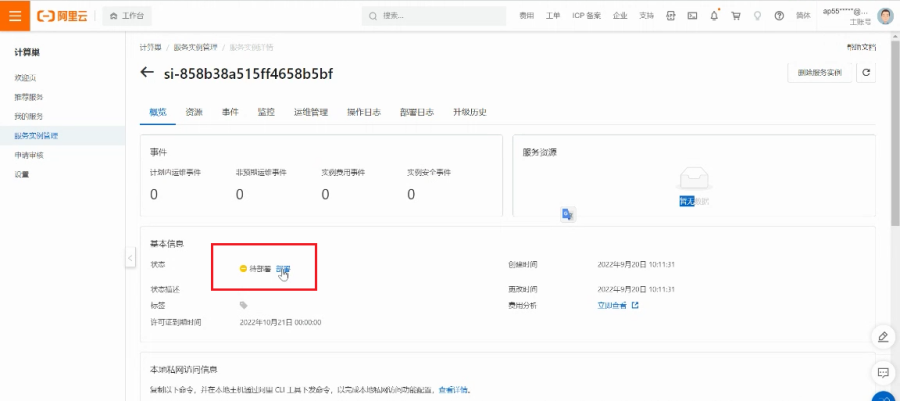This screenshot has height=401, width=900.
Task: Open the orange hamburger navigation menu
Action: (x=15, y=15)
